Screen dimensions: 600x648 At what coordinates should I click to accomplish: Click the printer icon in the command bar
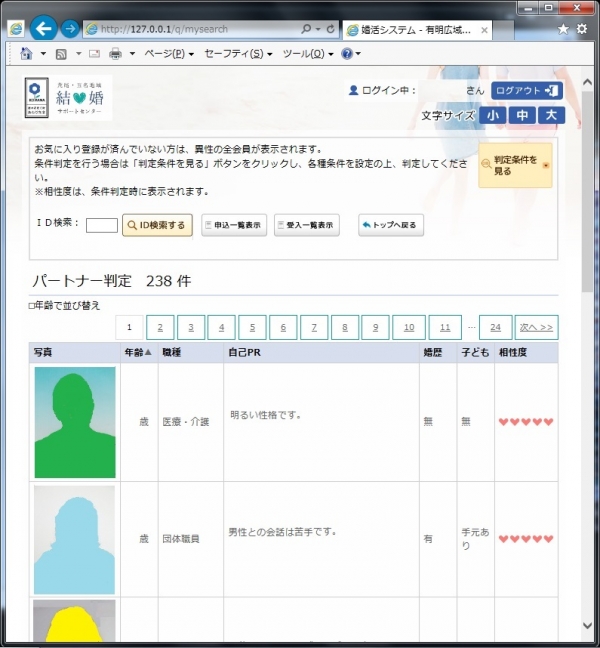[116, 53]
